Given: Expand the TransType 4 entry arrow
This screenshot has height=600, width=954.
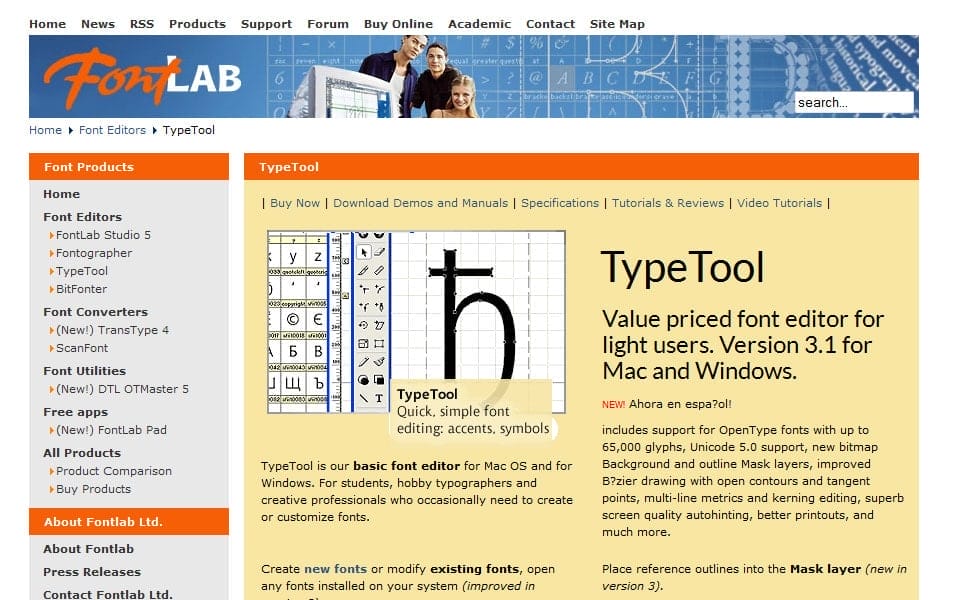Looking at the screenshot, I should pyautogui.click(x=52, y=330).
